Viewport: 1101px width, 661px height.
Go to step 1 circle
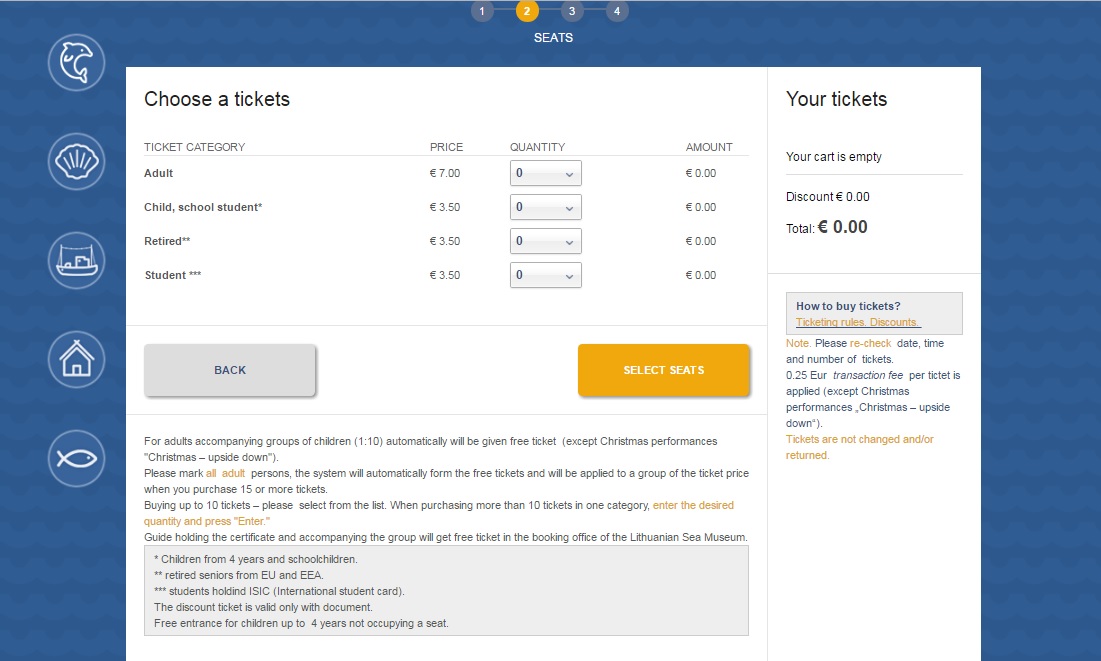pyautogui.click(x=482, y=11)
